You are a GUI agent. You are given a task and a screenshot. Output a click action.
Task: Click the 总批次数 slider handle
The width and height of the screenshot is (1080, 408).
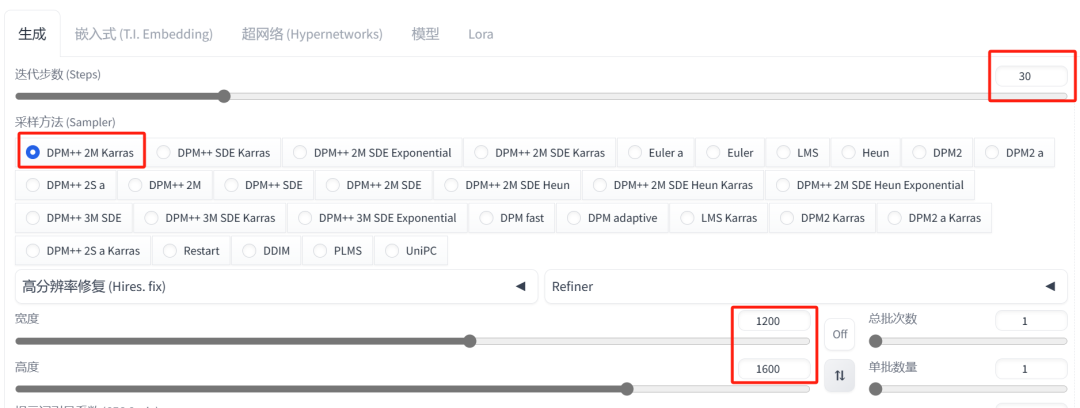876,340
